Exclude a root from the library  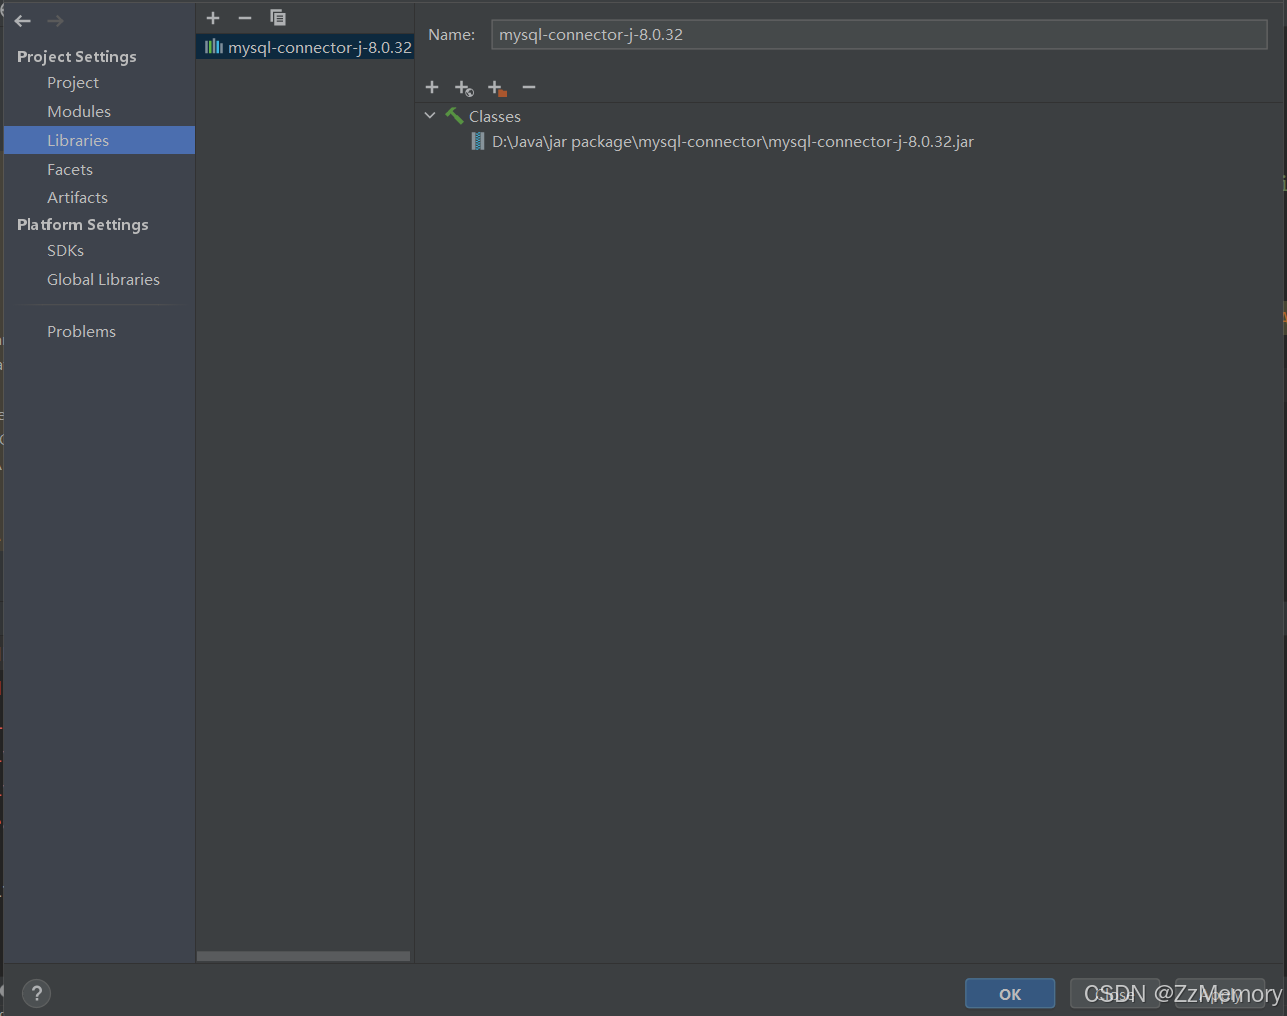point(497,88)
